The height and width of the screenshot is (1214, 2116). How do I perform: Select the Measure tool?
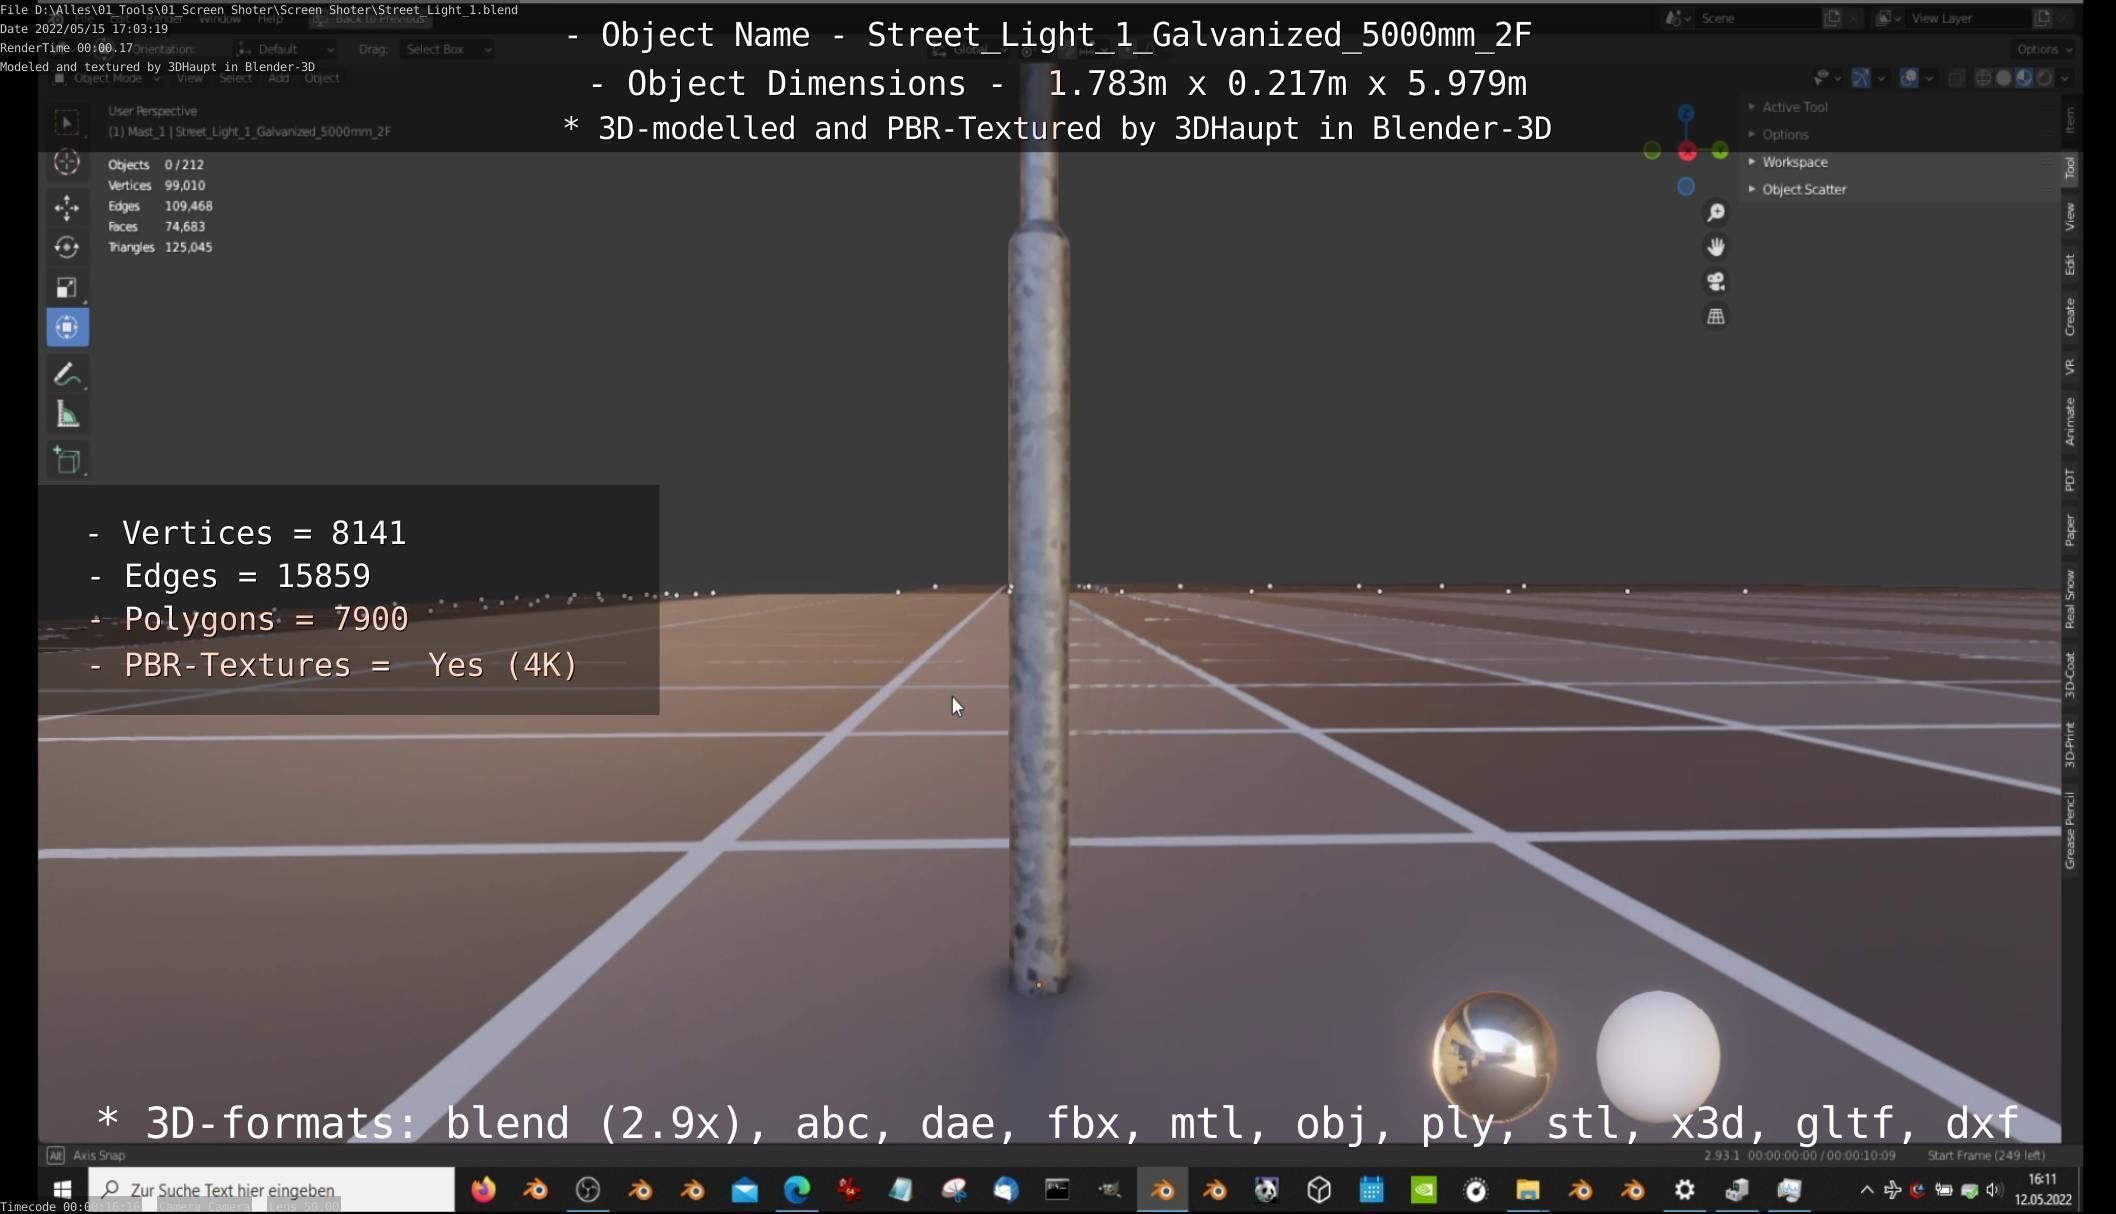pos(67,415)
